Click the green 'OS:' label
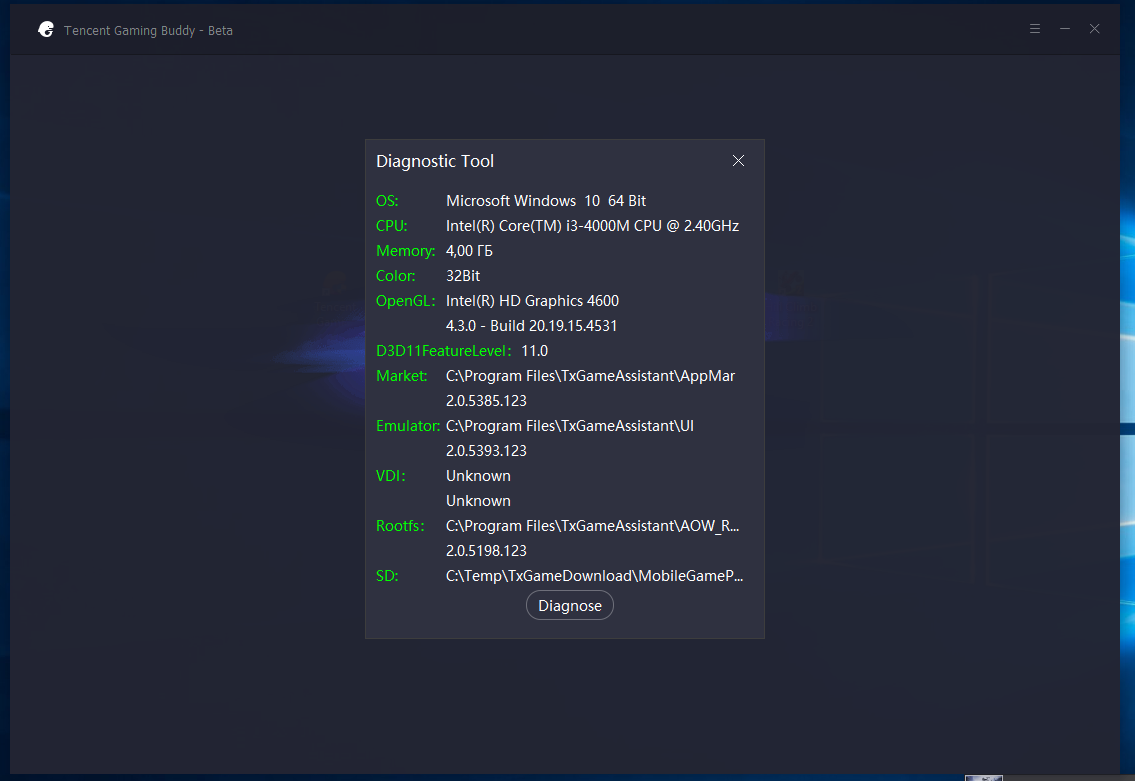 [387, 200]
